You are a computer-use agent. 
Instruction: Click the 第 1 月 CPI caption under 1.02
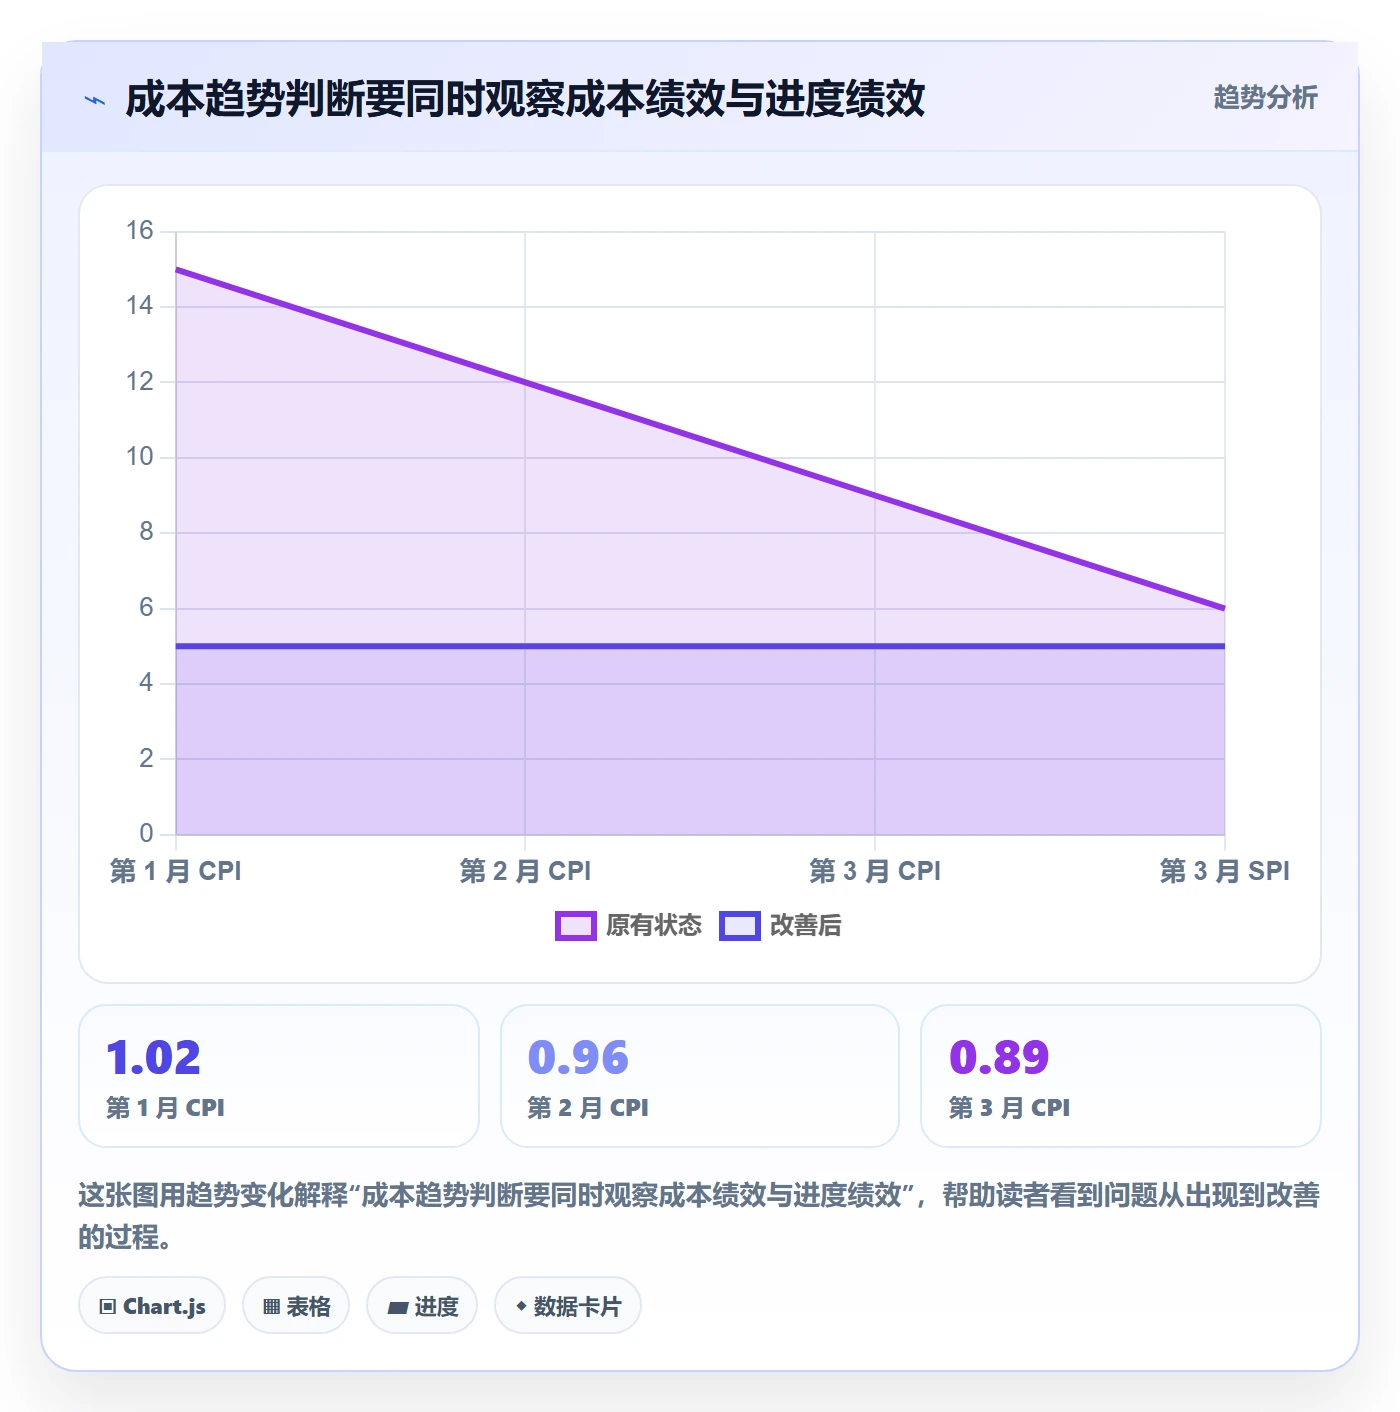166,1108
